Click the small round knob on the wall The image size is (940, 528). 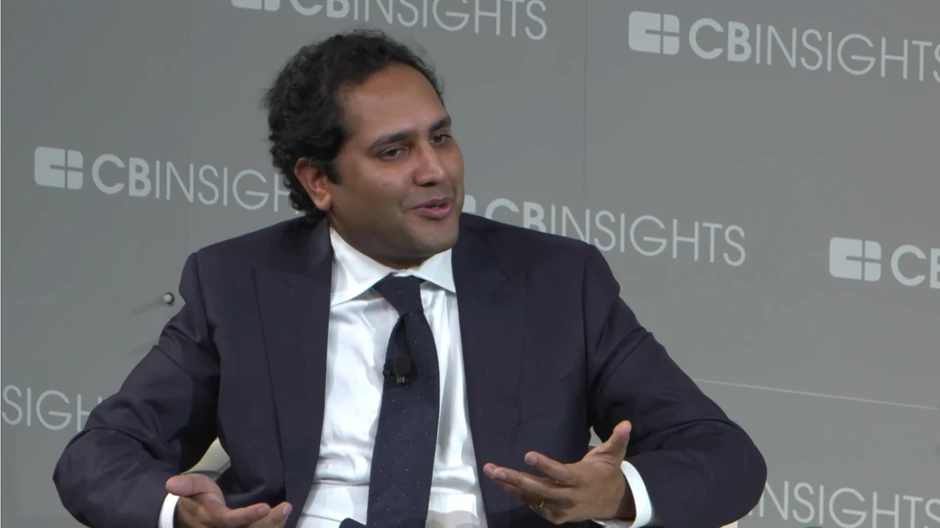(168, 298)
